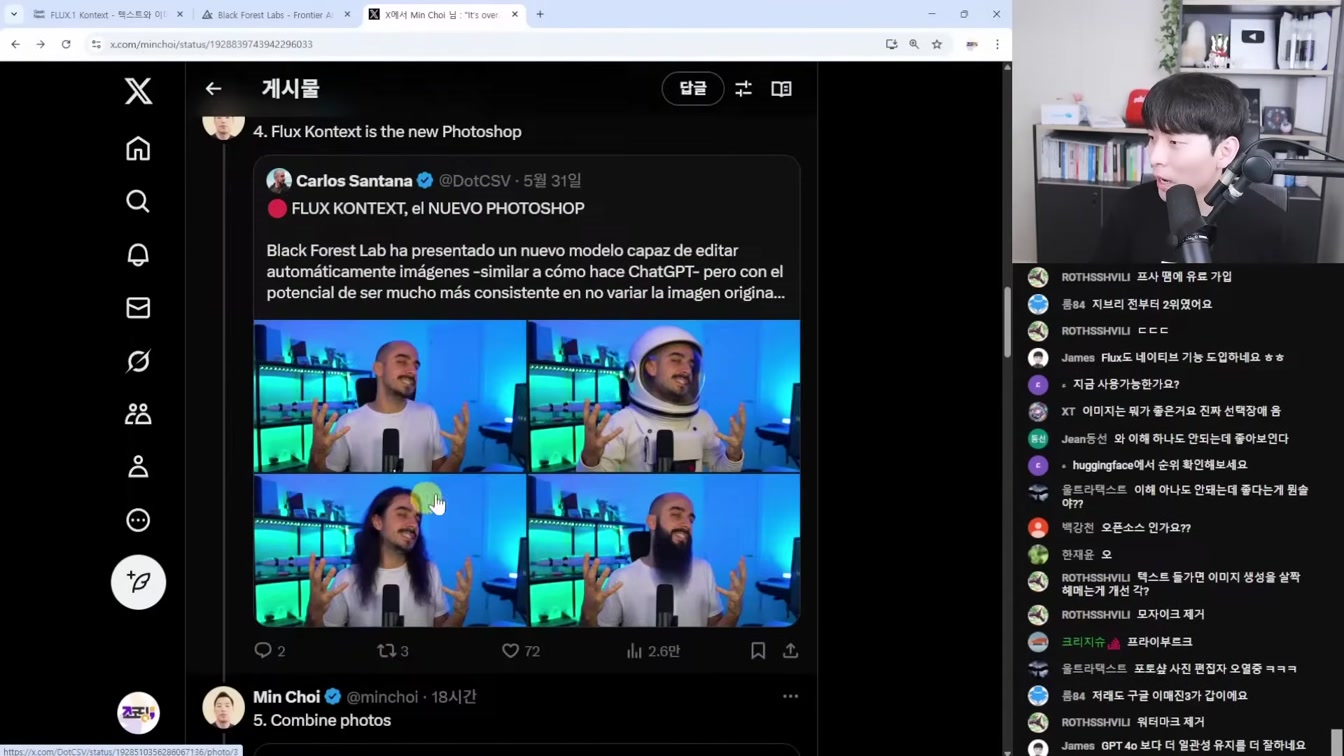Click chat message '오픈소스 인가요??'
The width and height of the screenshot is (1344, 756).
(x=1145, y=528)
